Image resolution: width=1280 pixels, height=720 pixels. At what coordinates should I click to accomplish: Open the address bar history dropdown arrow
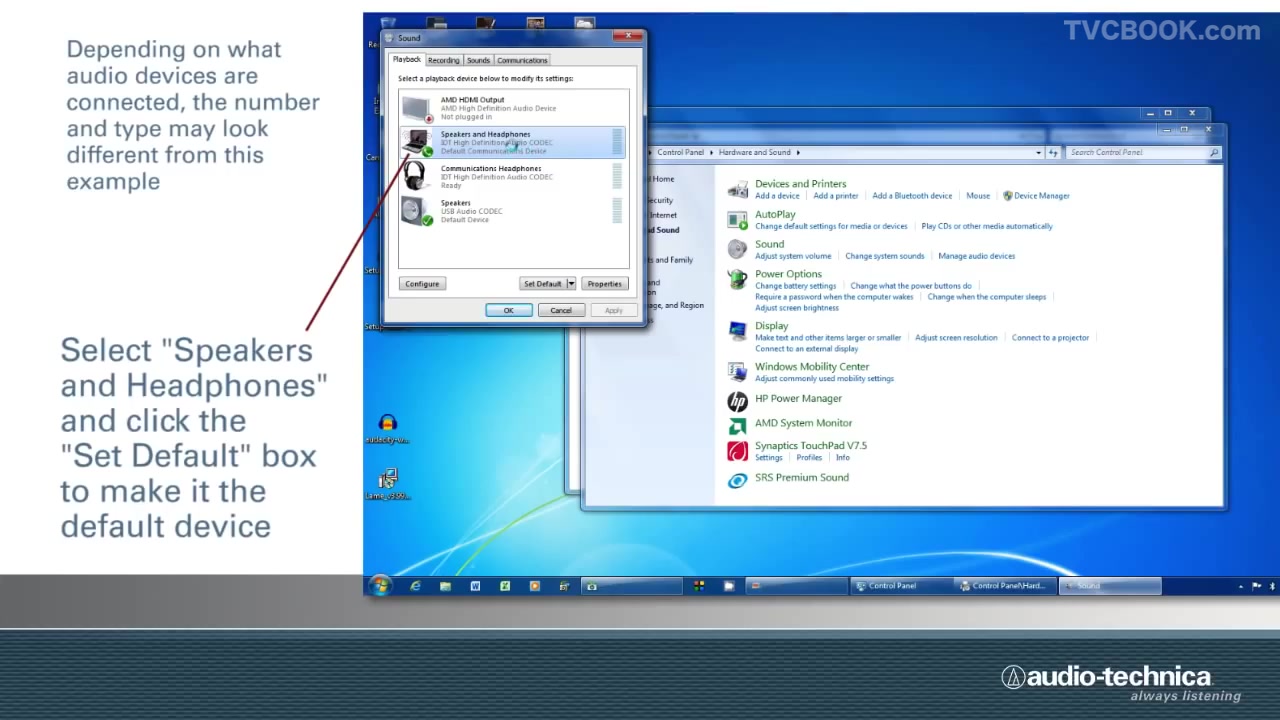pyautogui.click(x=1038, y=152)
